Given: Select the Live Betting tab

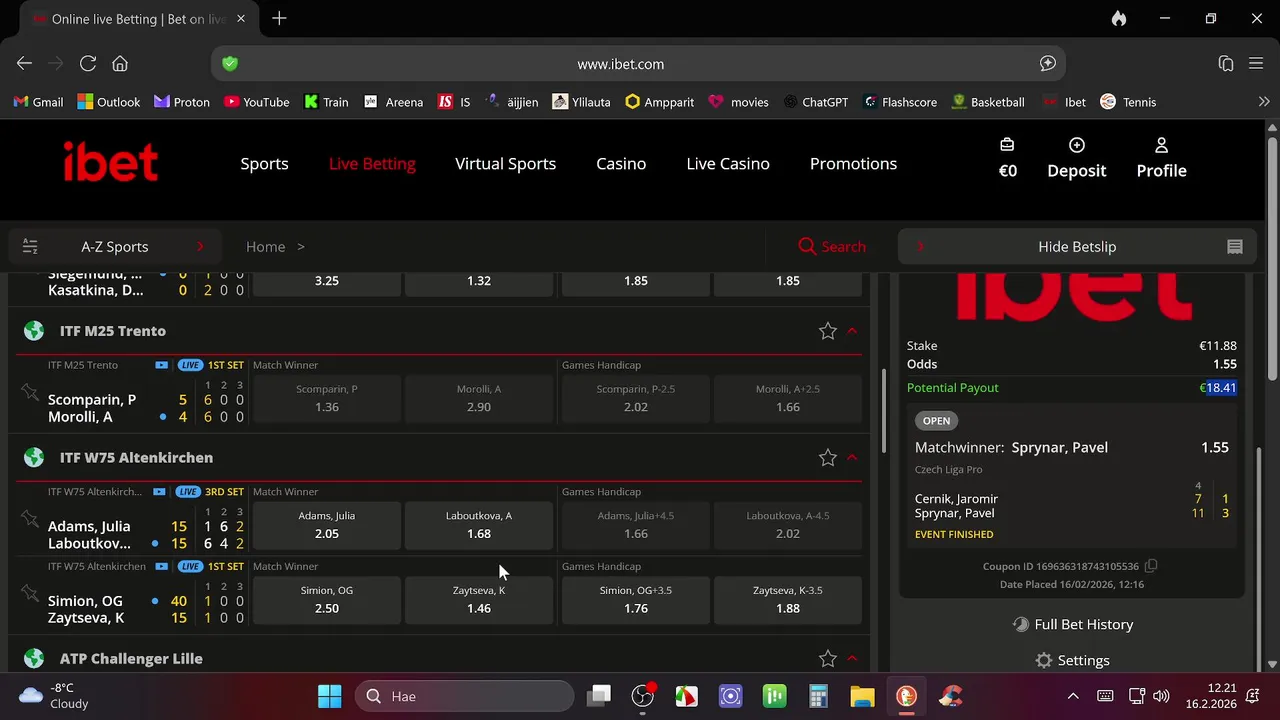Looking at the screenshot, I should [x=372, y=164].
